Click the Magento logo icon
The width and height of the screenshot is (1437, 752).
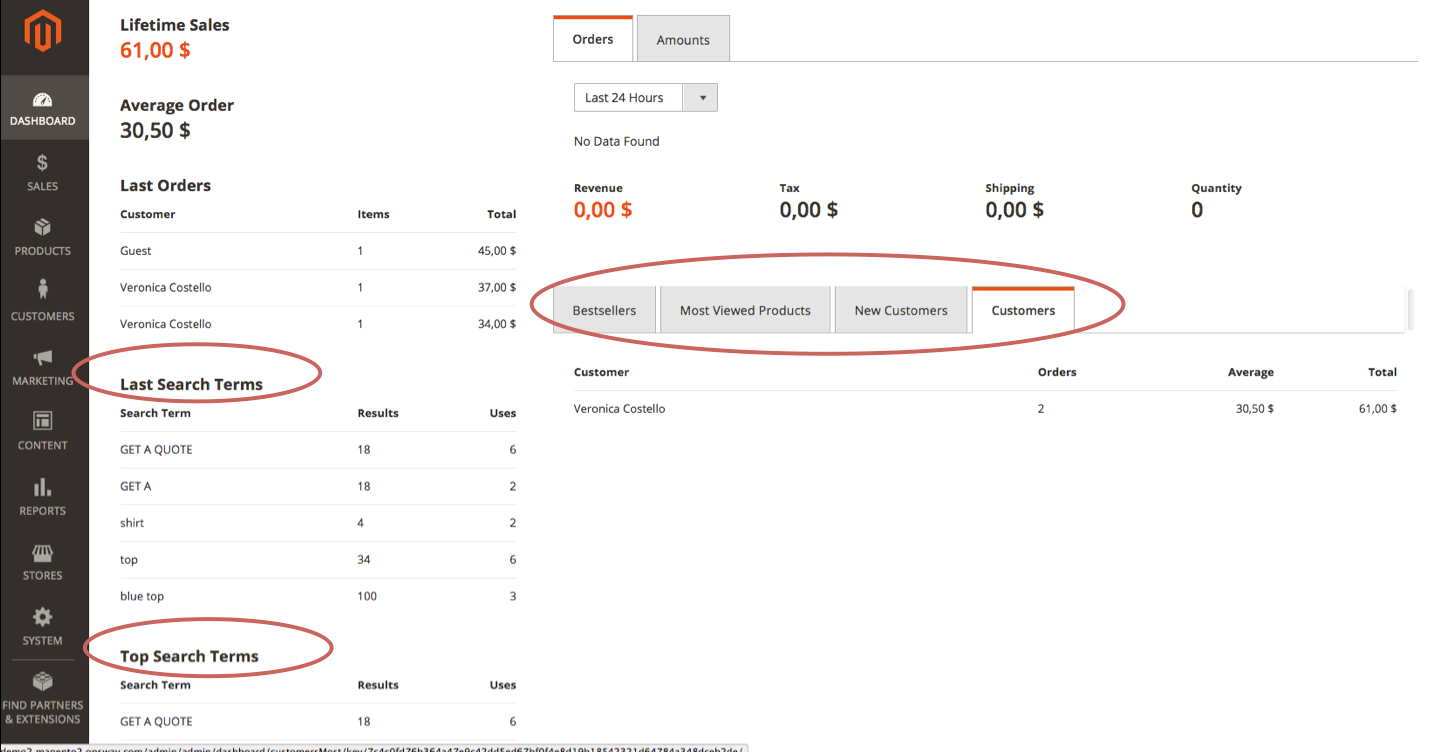pos(43,32)
